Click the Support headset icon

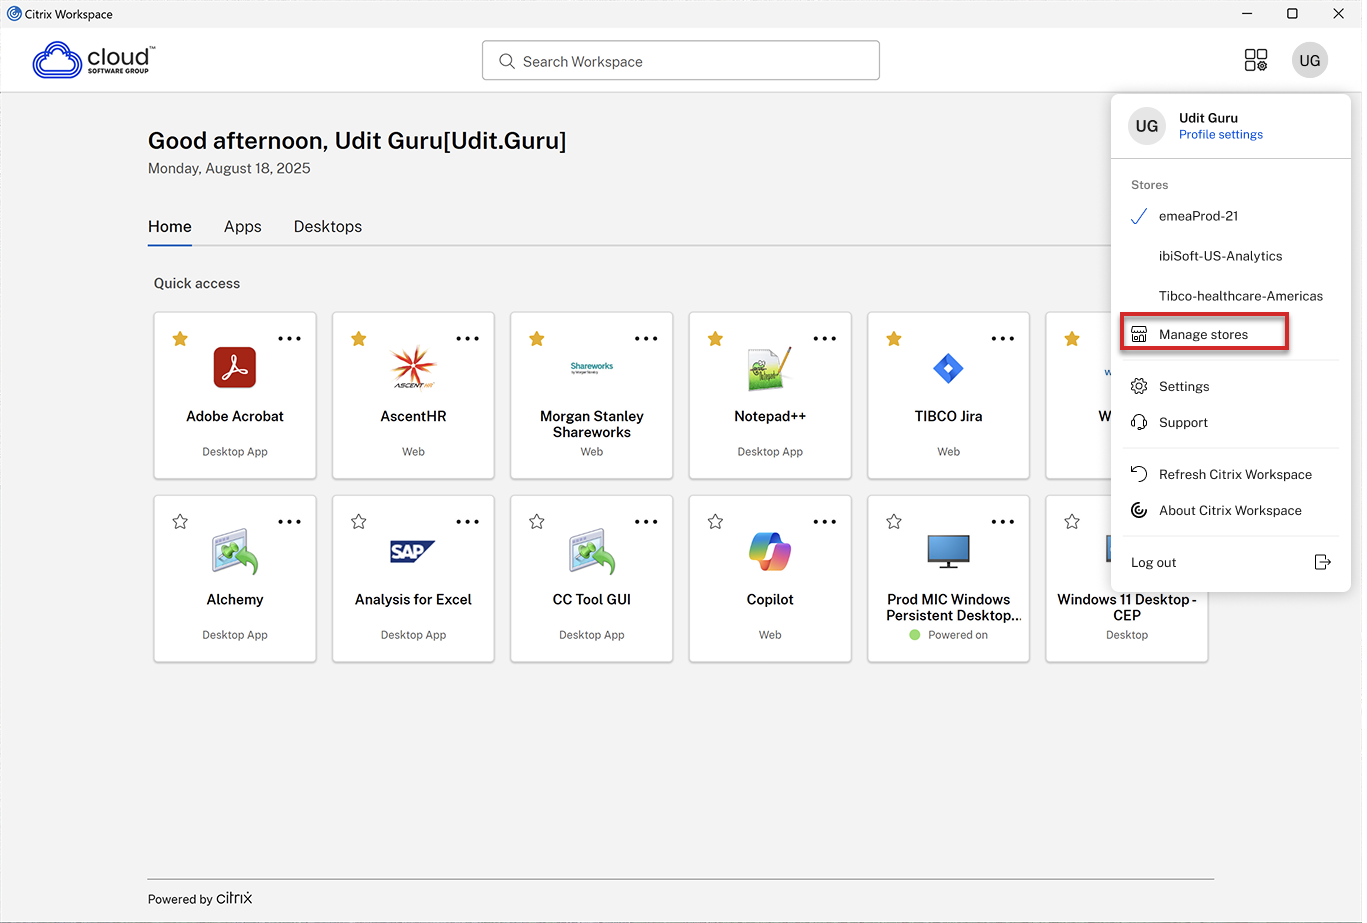[1139, 422]
